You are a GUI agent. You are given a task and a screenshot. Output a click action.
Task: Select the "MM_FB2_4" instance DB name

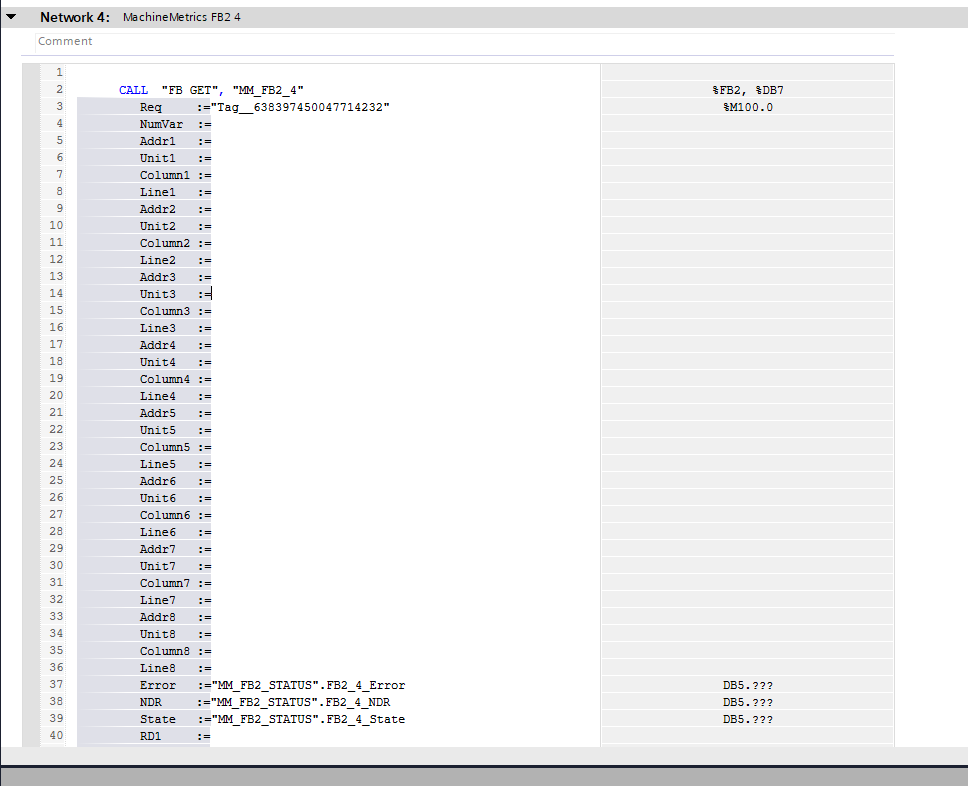[268, 90]
